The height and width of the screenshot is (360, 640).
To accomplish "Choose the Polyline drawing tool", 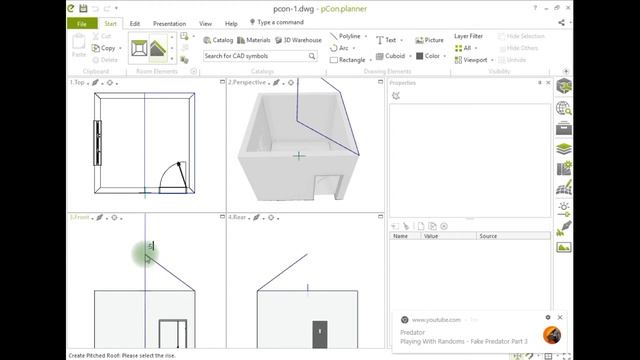I will (345, 36).
